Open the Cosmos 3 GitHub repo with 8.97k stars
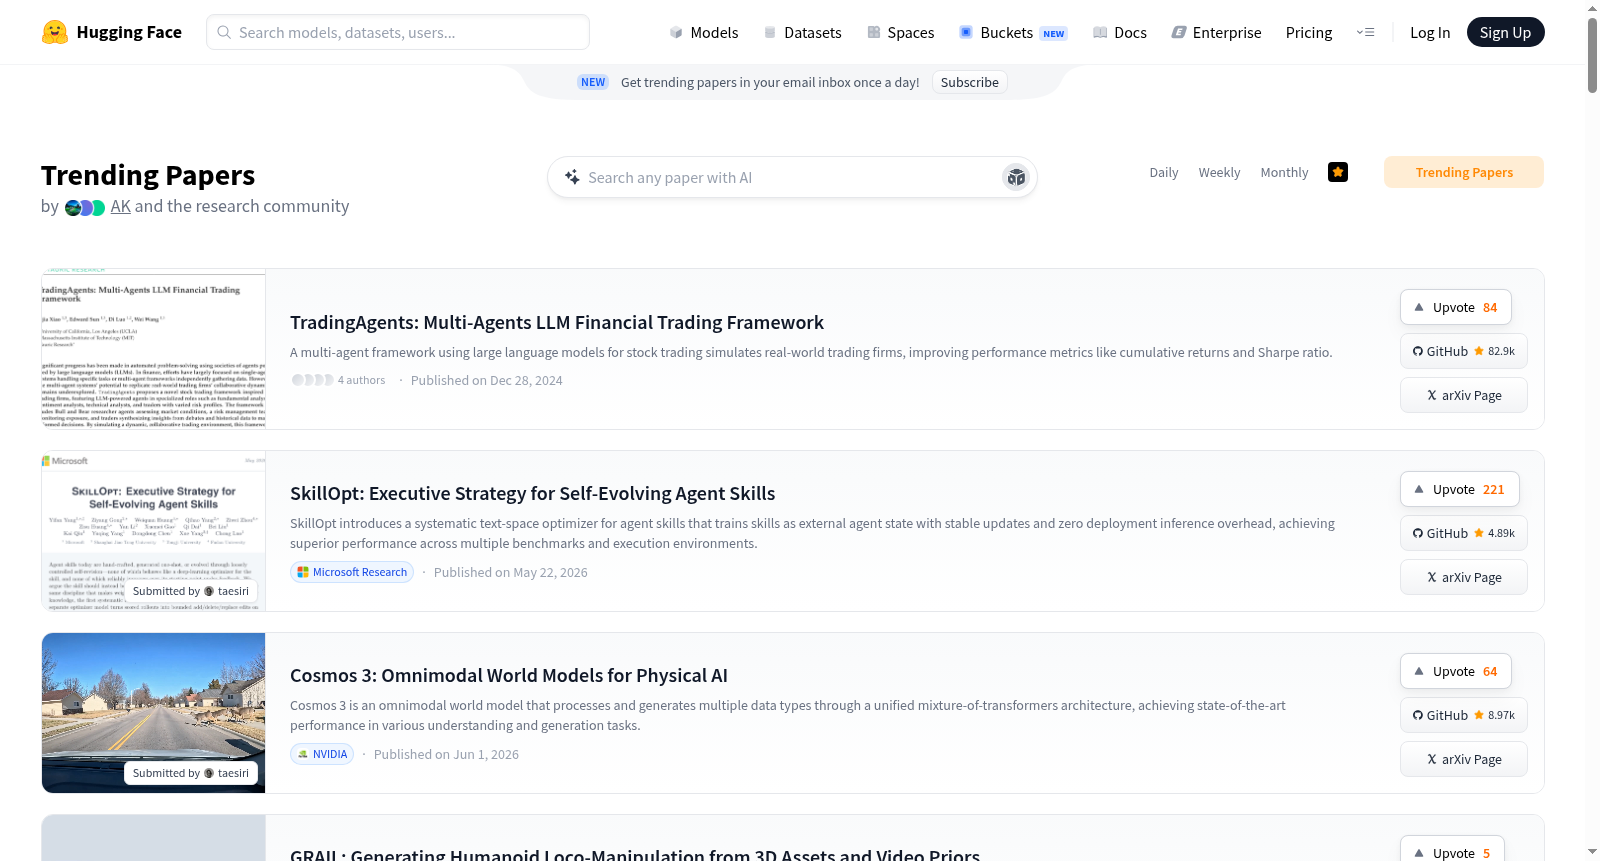Image resolution: width=1600 pixels, height=861 pixels. (x=1464, y=715)
